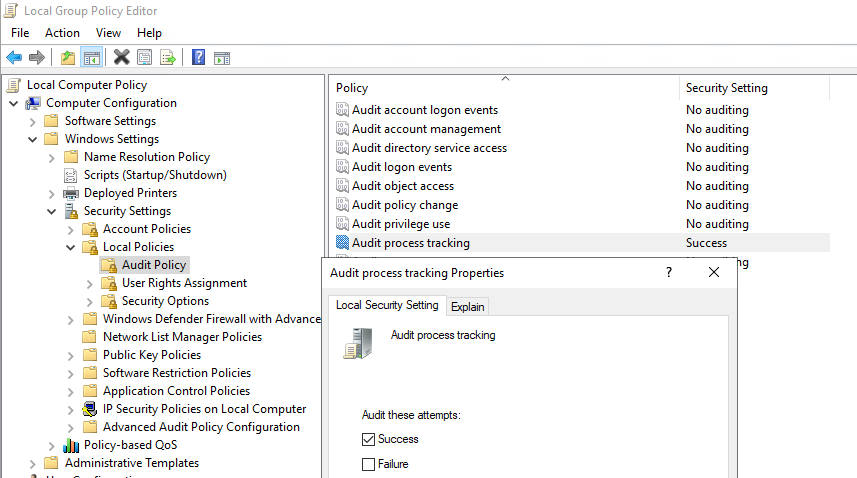Open the File menu
This screenshot has width=857, height=478.
coord(20,33)
